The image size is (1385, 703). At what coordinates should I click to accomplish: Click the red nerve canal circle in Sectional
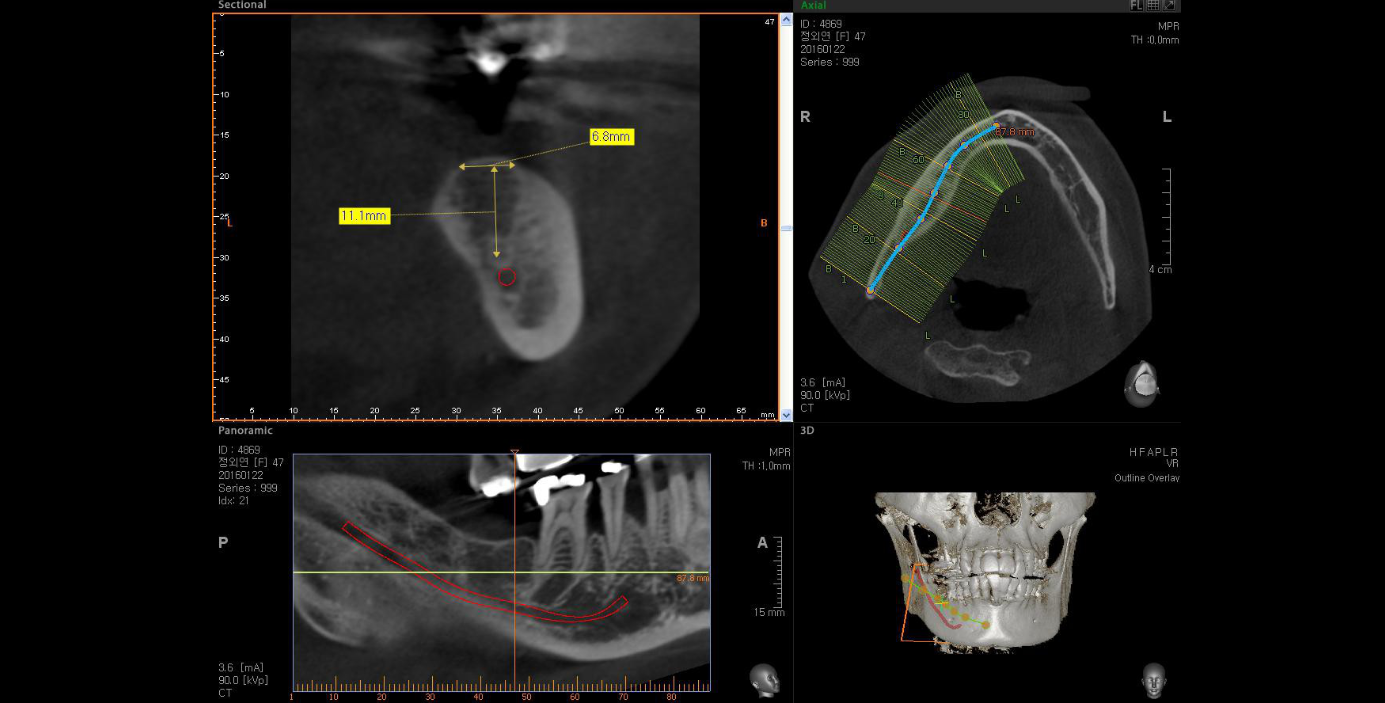tap(507, 277)
